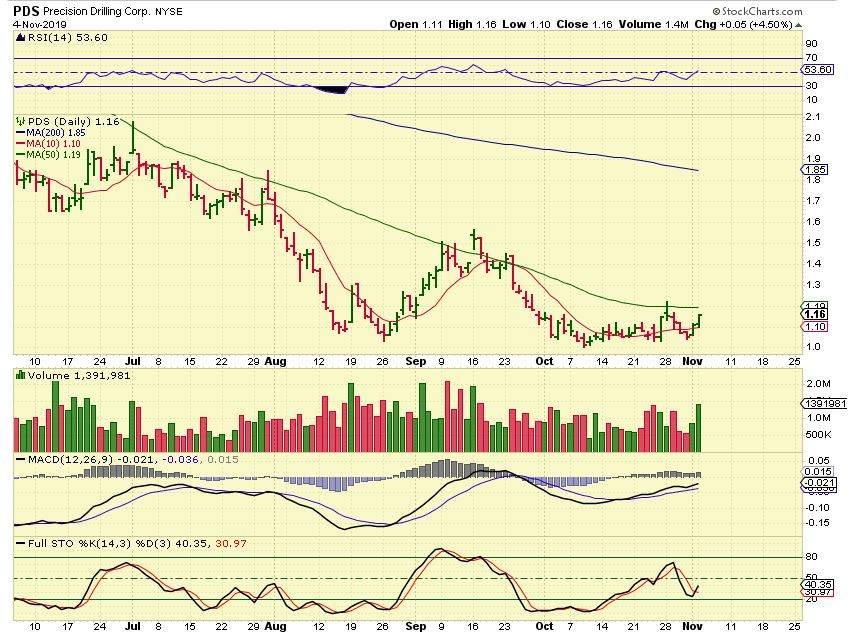Click the green up-arrow icon beside Chg
This screenshot has width=848, height=635.
pos(798,25)
